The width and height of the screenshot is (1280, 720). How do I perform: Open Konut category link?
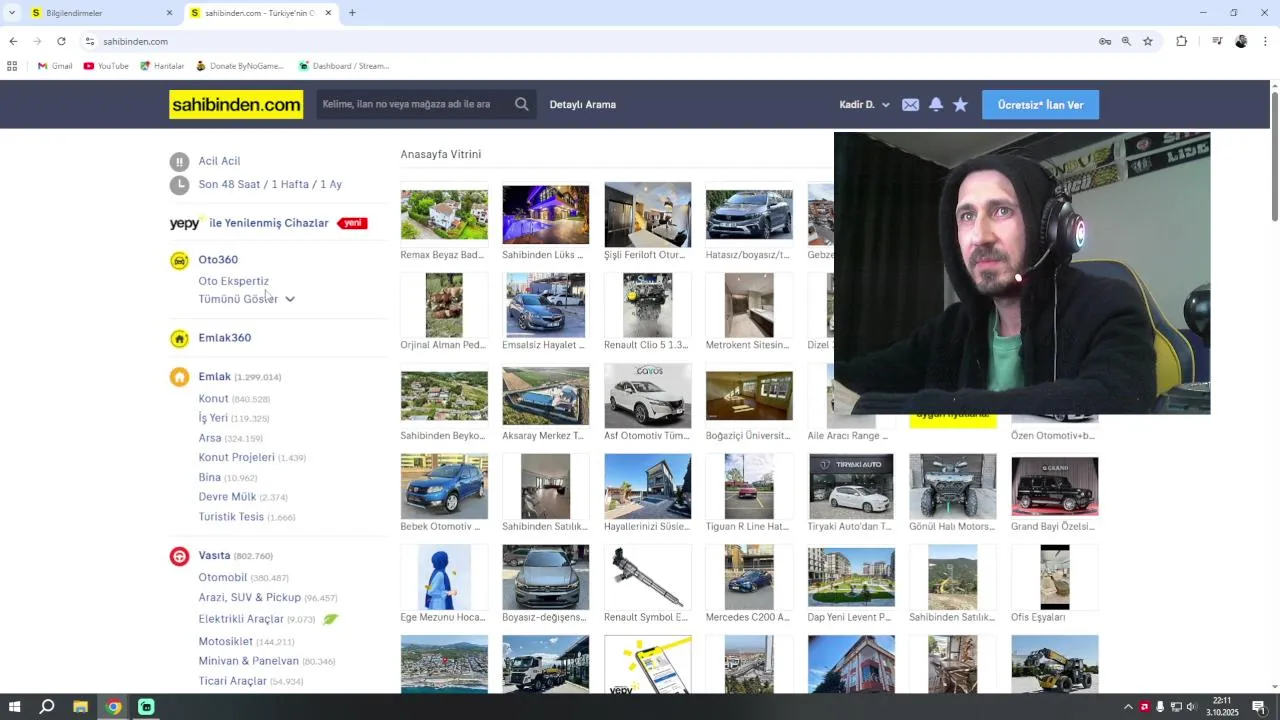click(x=213, y=399)
